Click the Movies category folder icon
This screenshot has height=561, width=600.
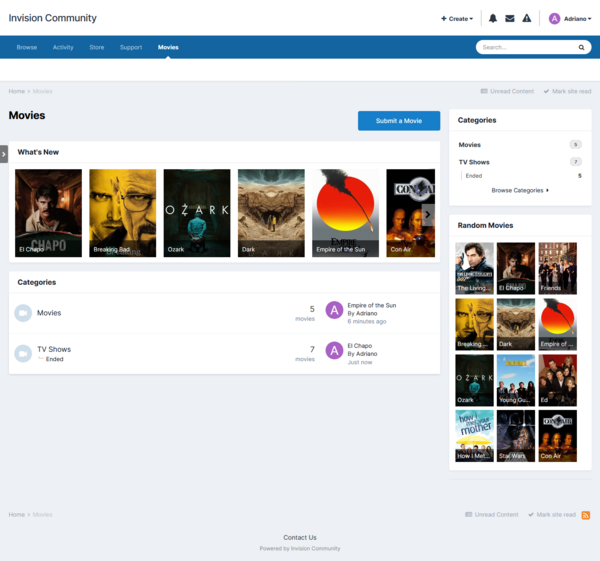click(x=23, y=313)
